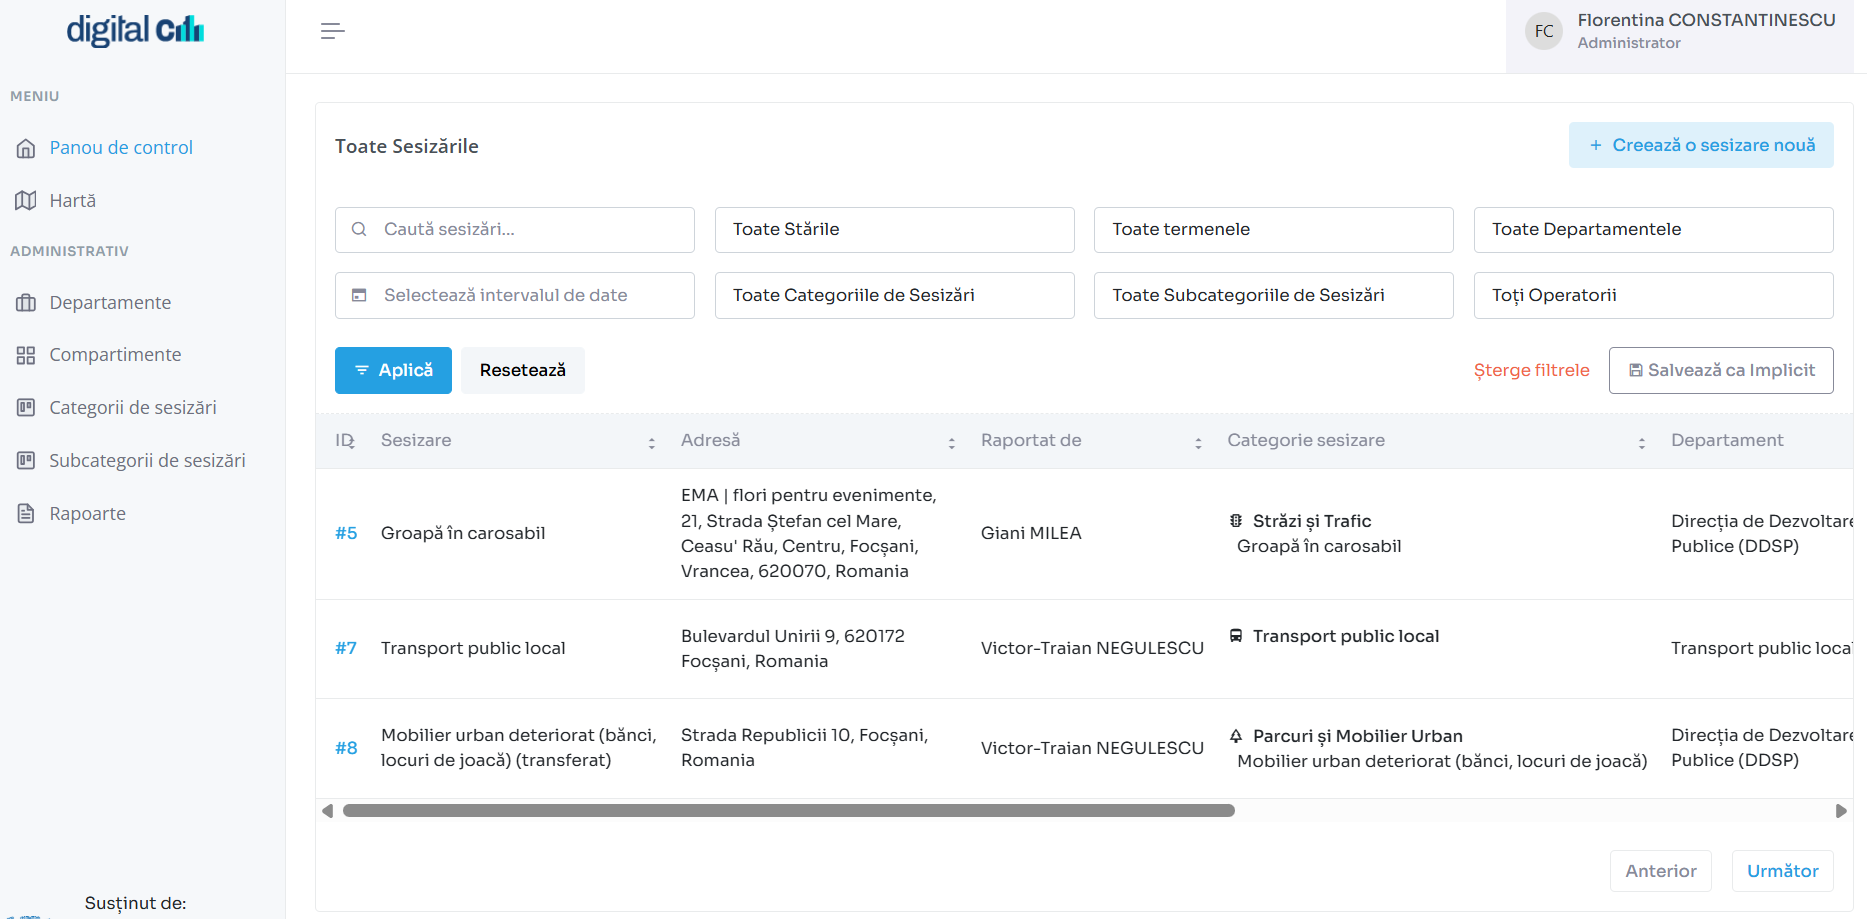
Task: Click the Resetează button
Action: 522,370
